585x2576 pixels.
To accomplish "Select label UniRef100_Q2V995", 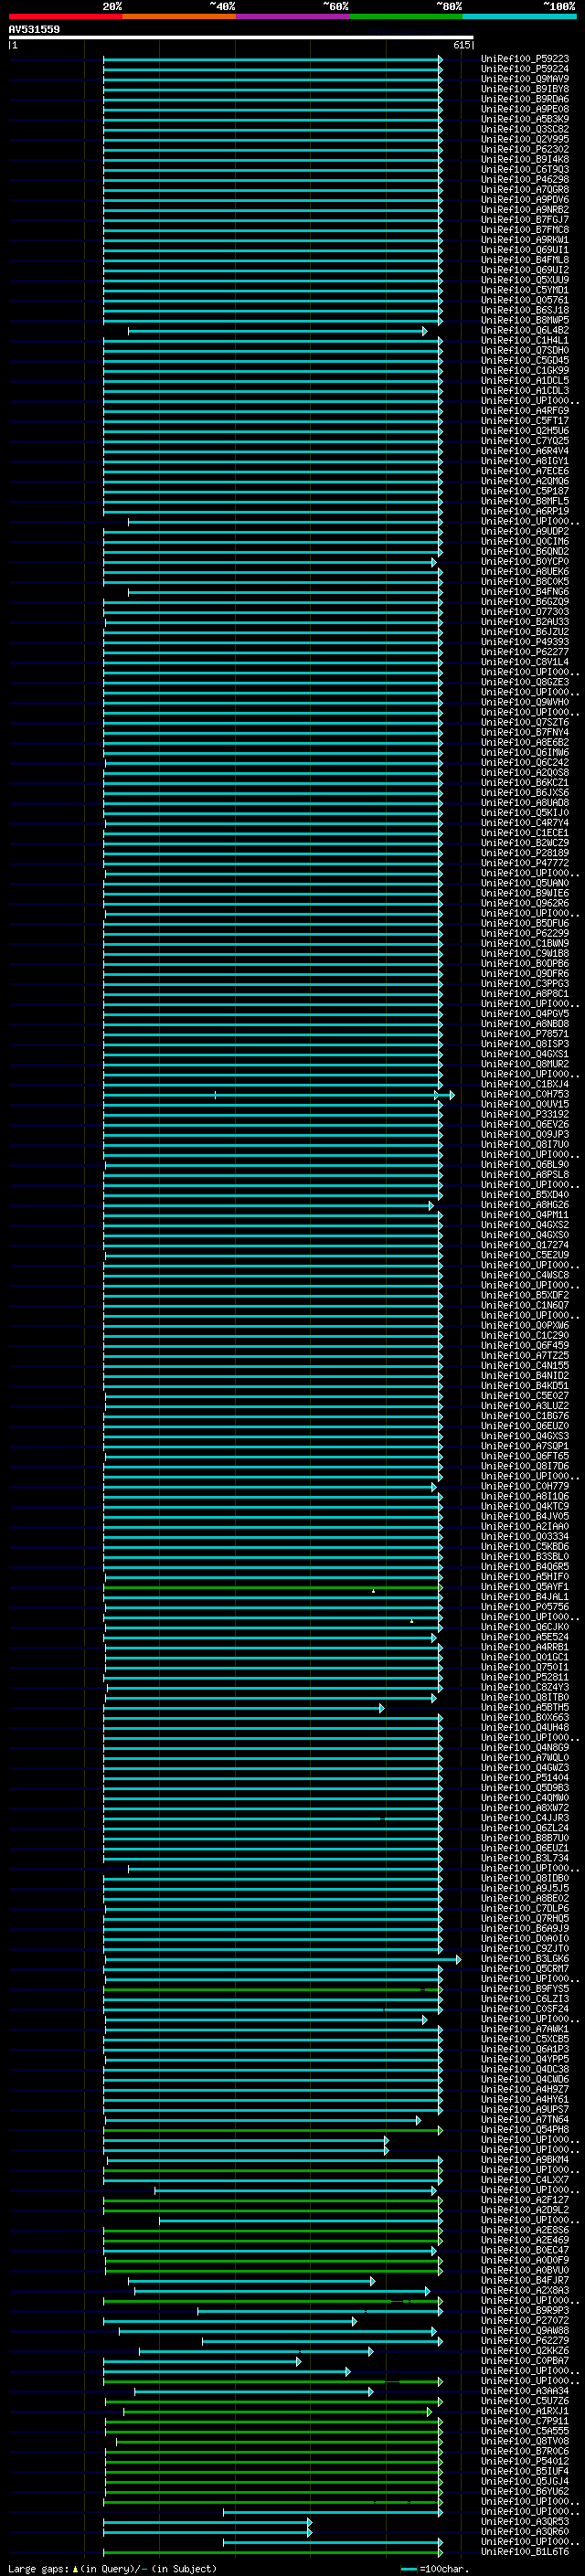I will pos(525,139).
